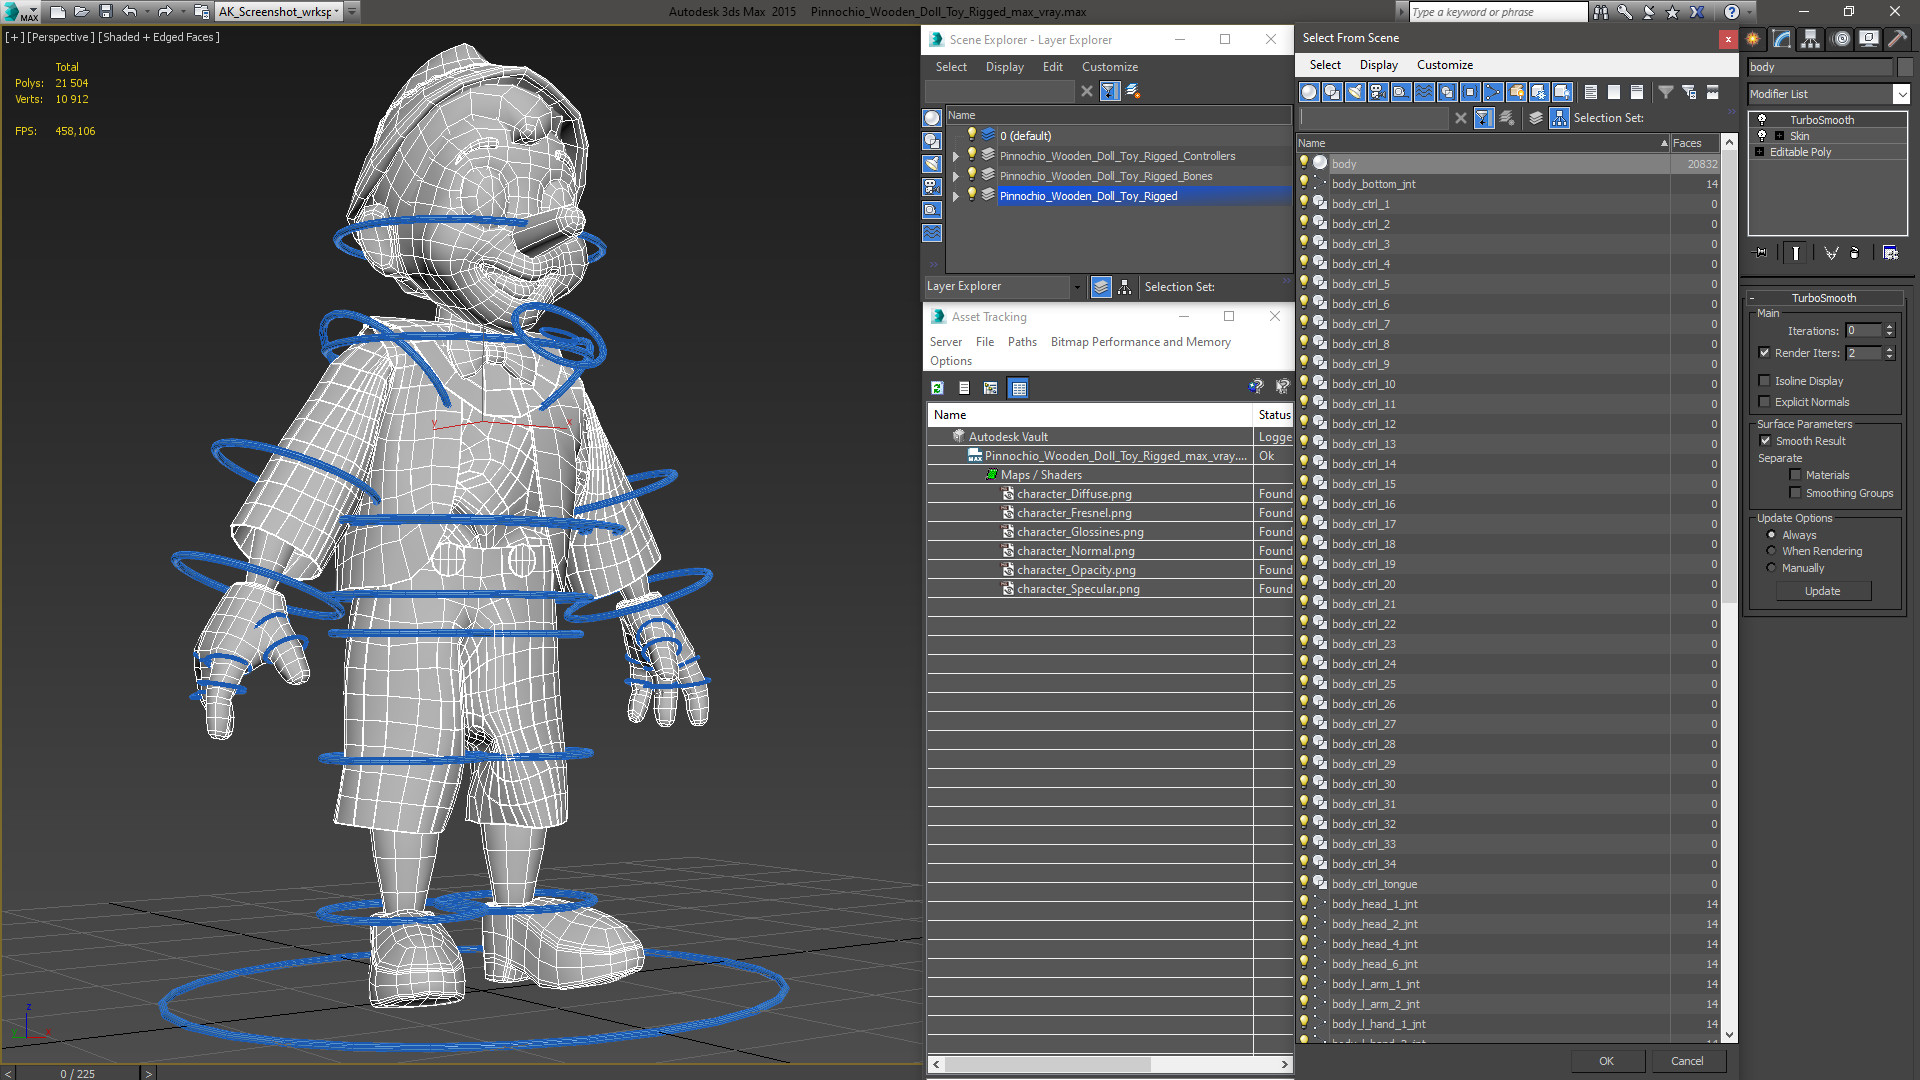Toggle Display Bones filter in Select From Scene
This screenshot has height=1080, width=1920.
point(1493,92)
